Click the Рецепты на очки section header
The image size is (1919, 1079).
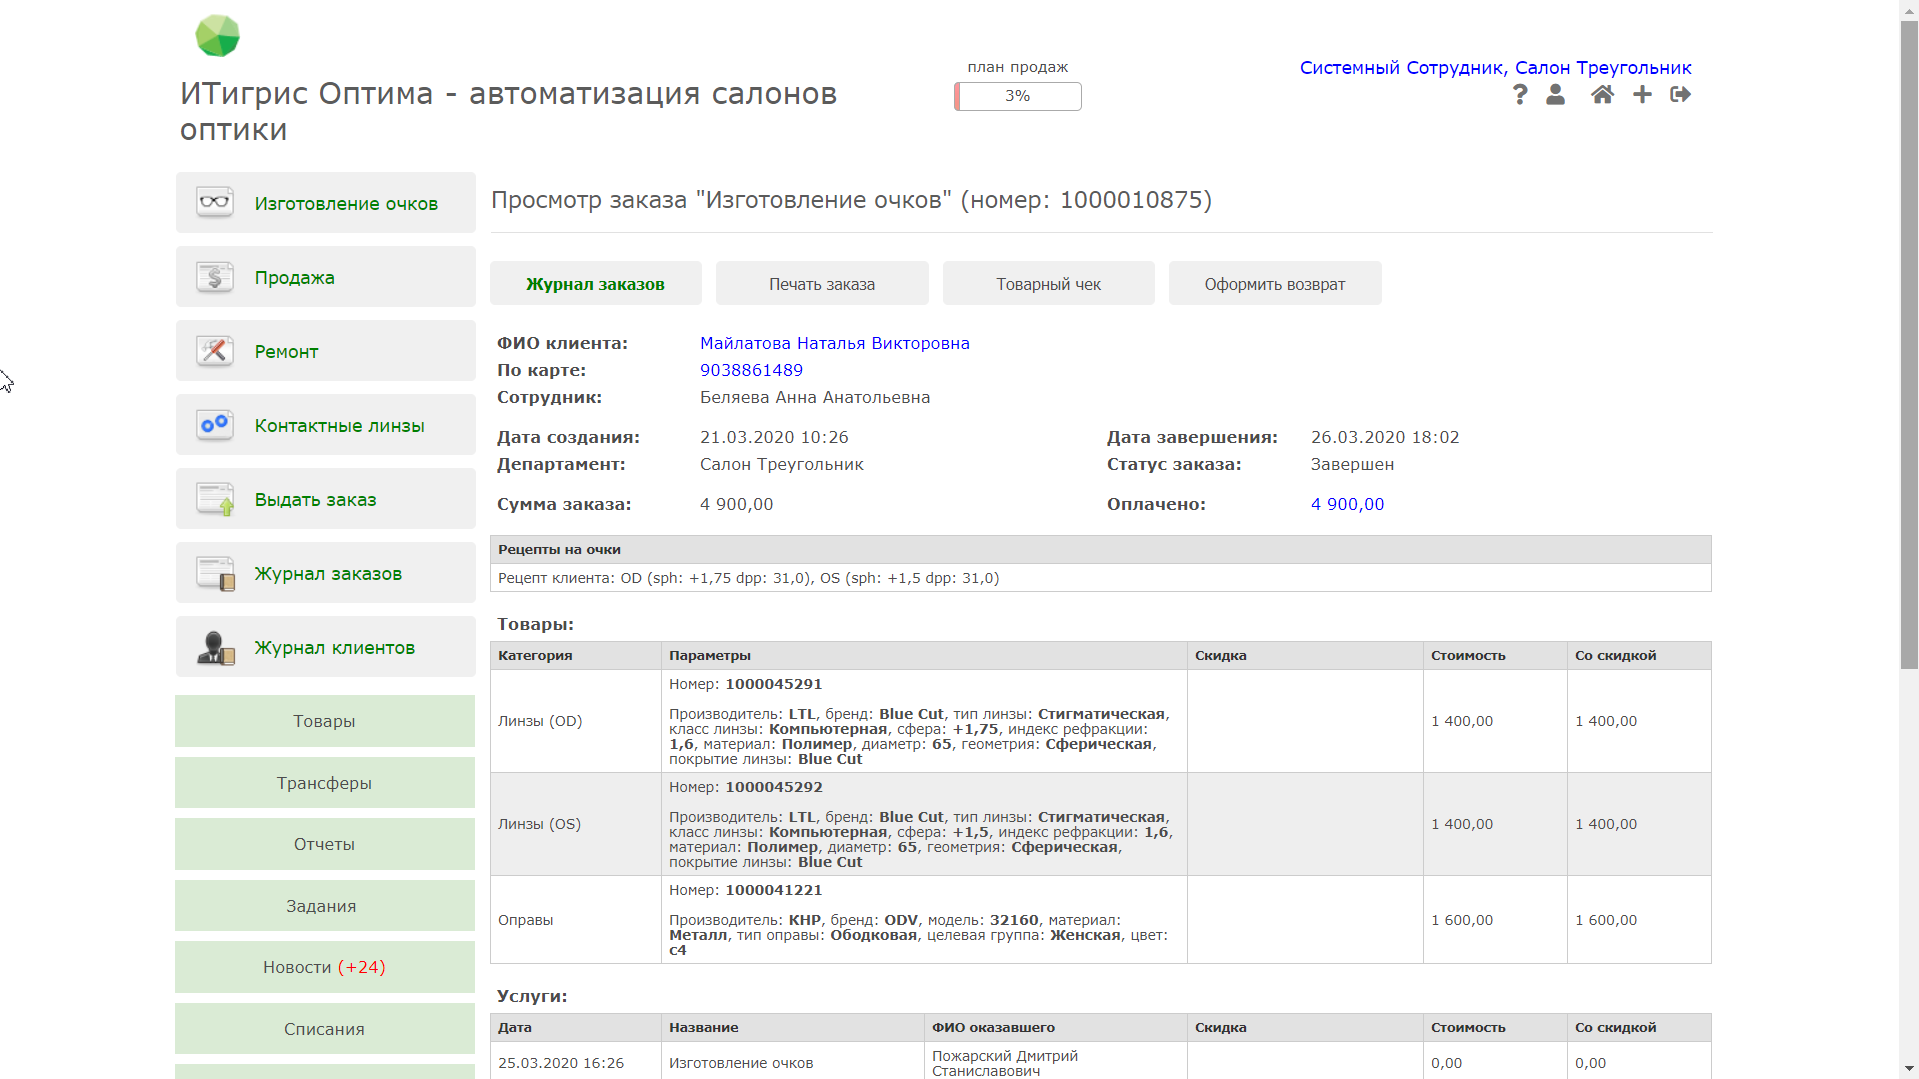point(1100,549)
